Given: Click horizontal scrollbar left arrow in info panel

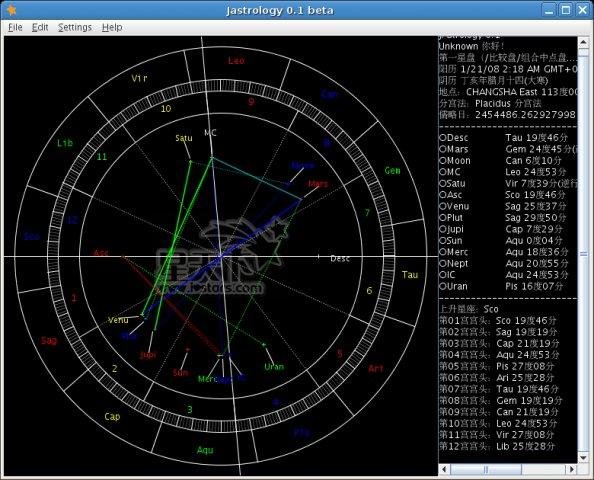Looking at the screenshot, I should pyautogui.click(x=444, y=470).
